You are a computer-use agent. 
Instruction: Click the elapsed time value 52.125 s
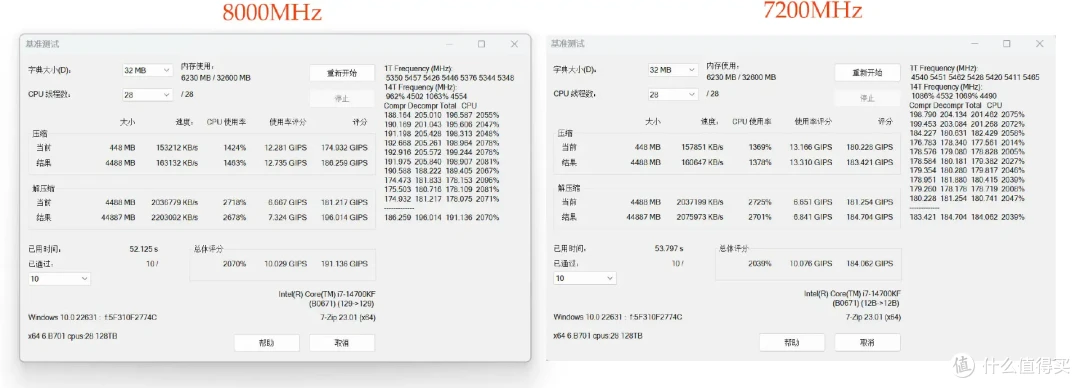coord(144,249)
